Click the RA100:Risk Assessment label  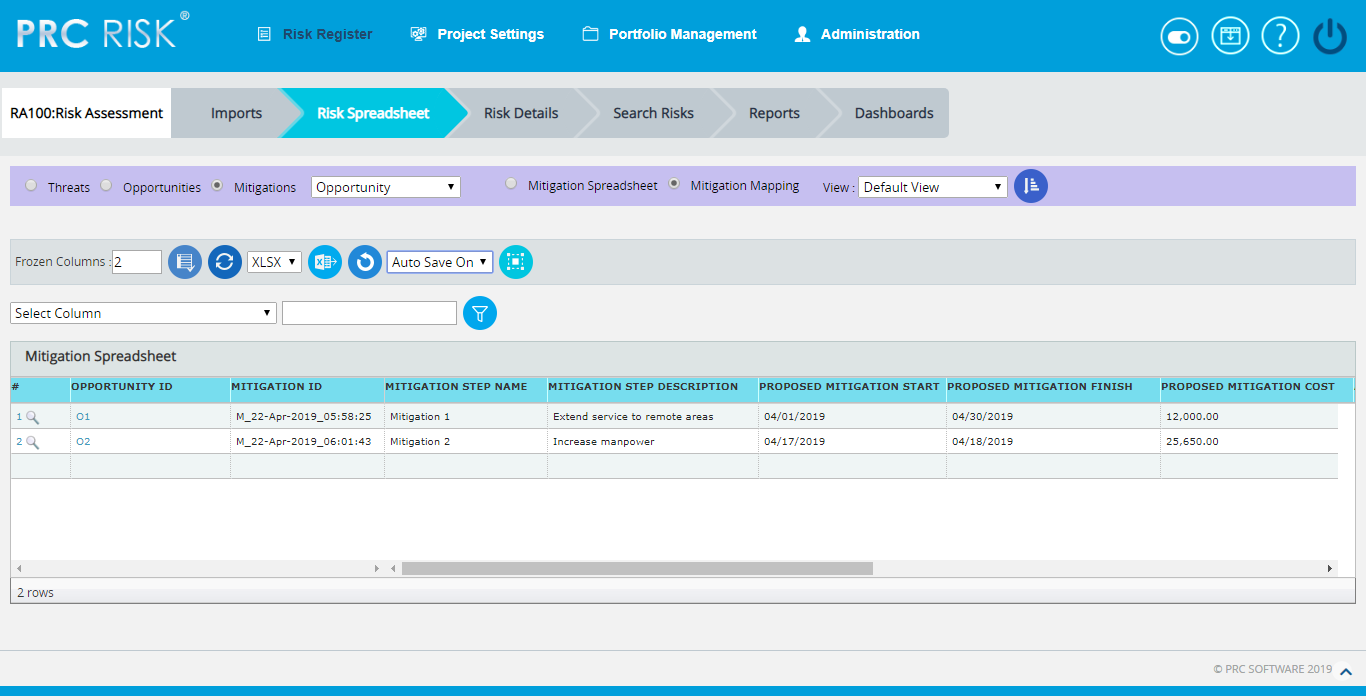86,113
